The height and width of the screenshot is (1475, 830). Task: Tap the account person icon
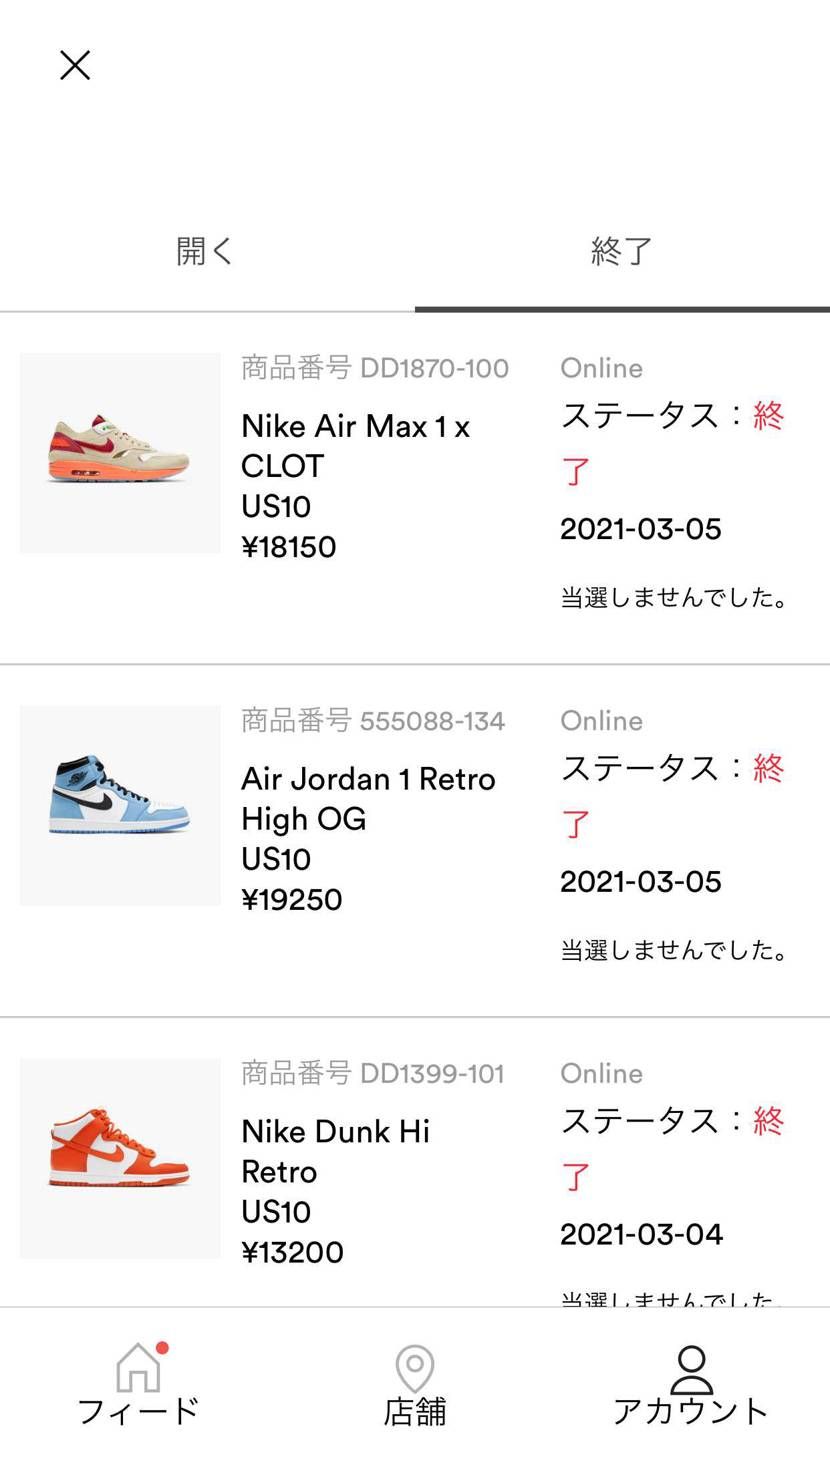(691, 1369)
